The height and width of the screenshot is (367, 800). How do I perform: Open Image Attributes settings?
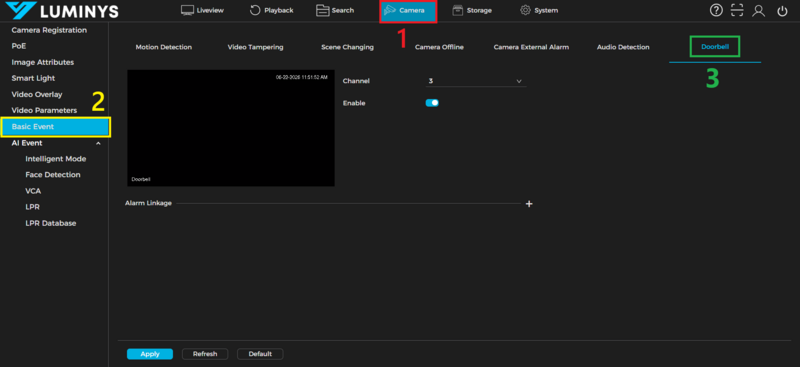(43, 62)
